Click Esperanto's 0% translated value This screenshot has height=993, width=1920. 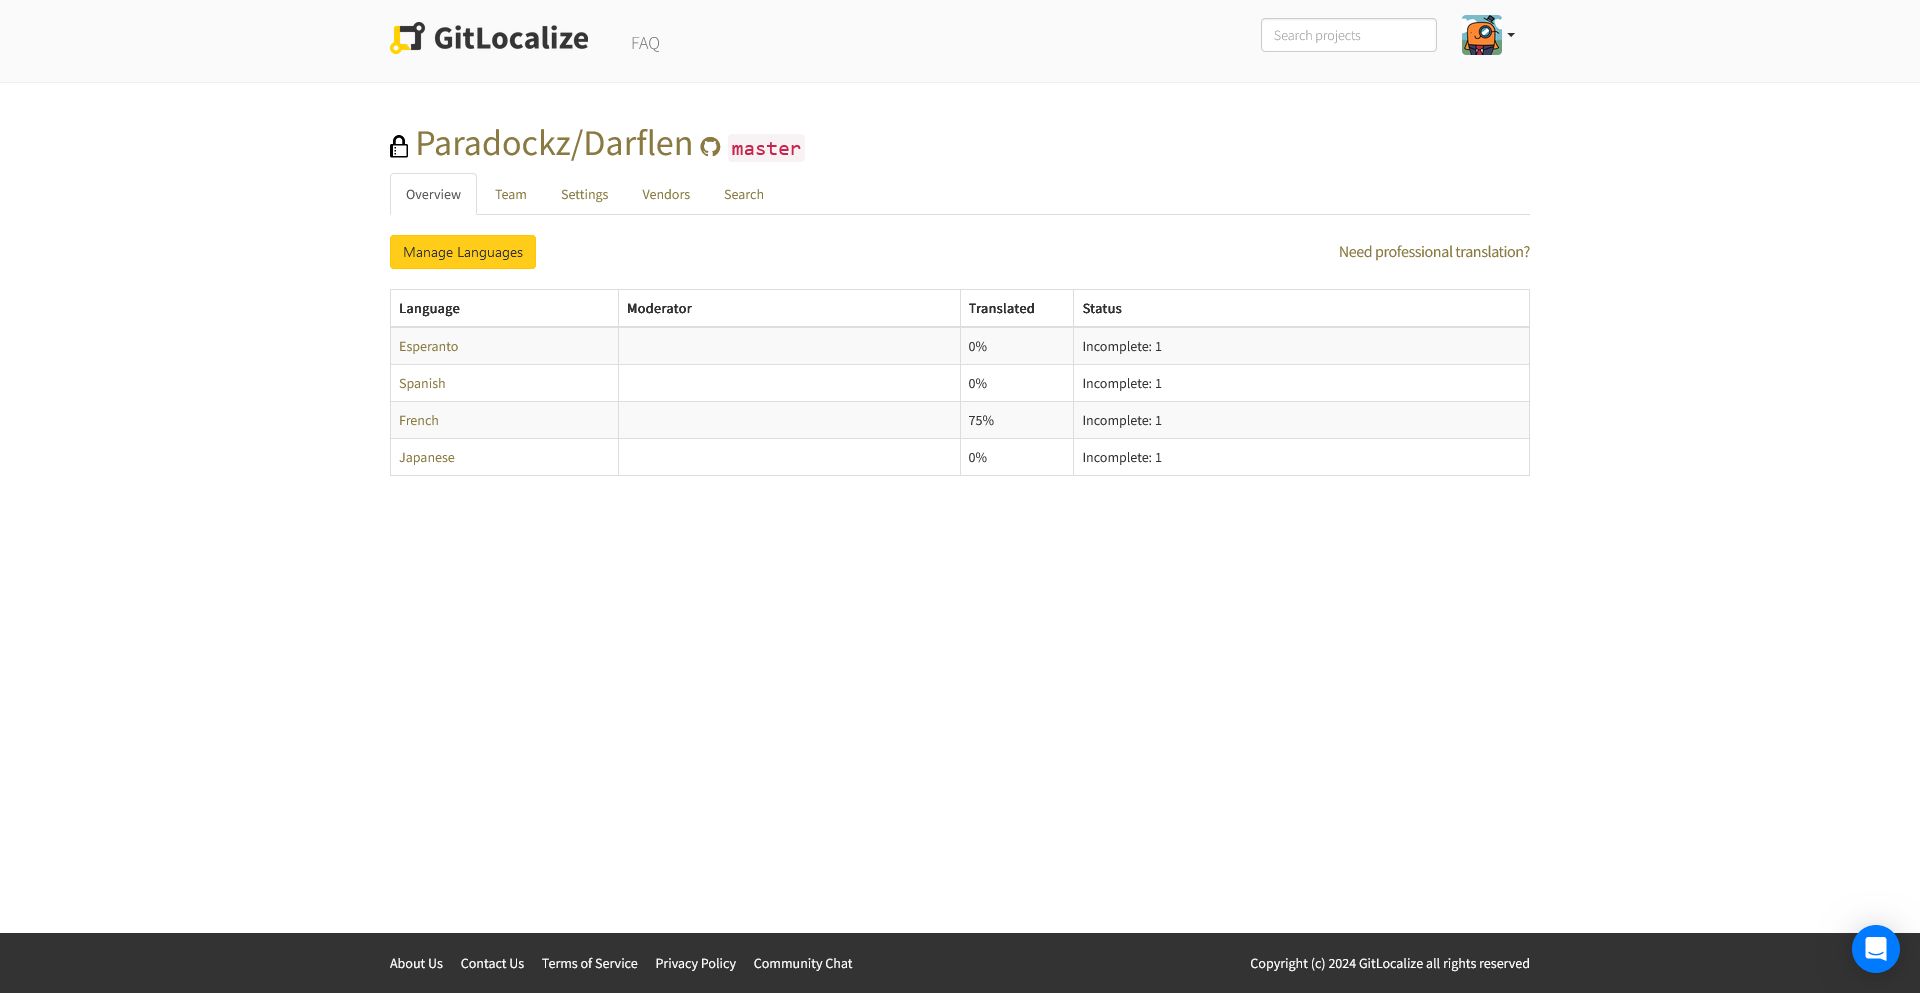click(977, 346)
